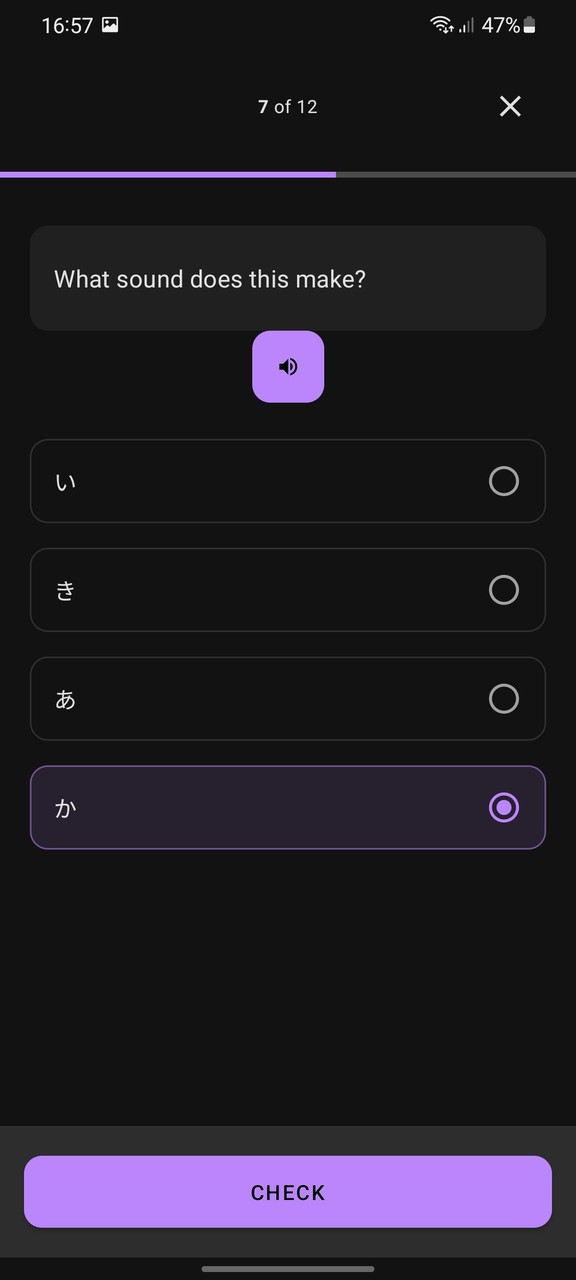The height and width of the screenshot is (1280, 576).
Task: Click the quiz progress bar
Action: [x=288, y=175]
